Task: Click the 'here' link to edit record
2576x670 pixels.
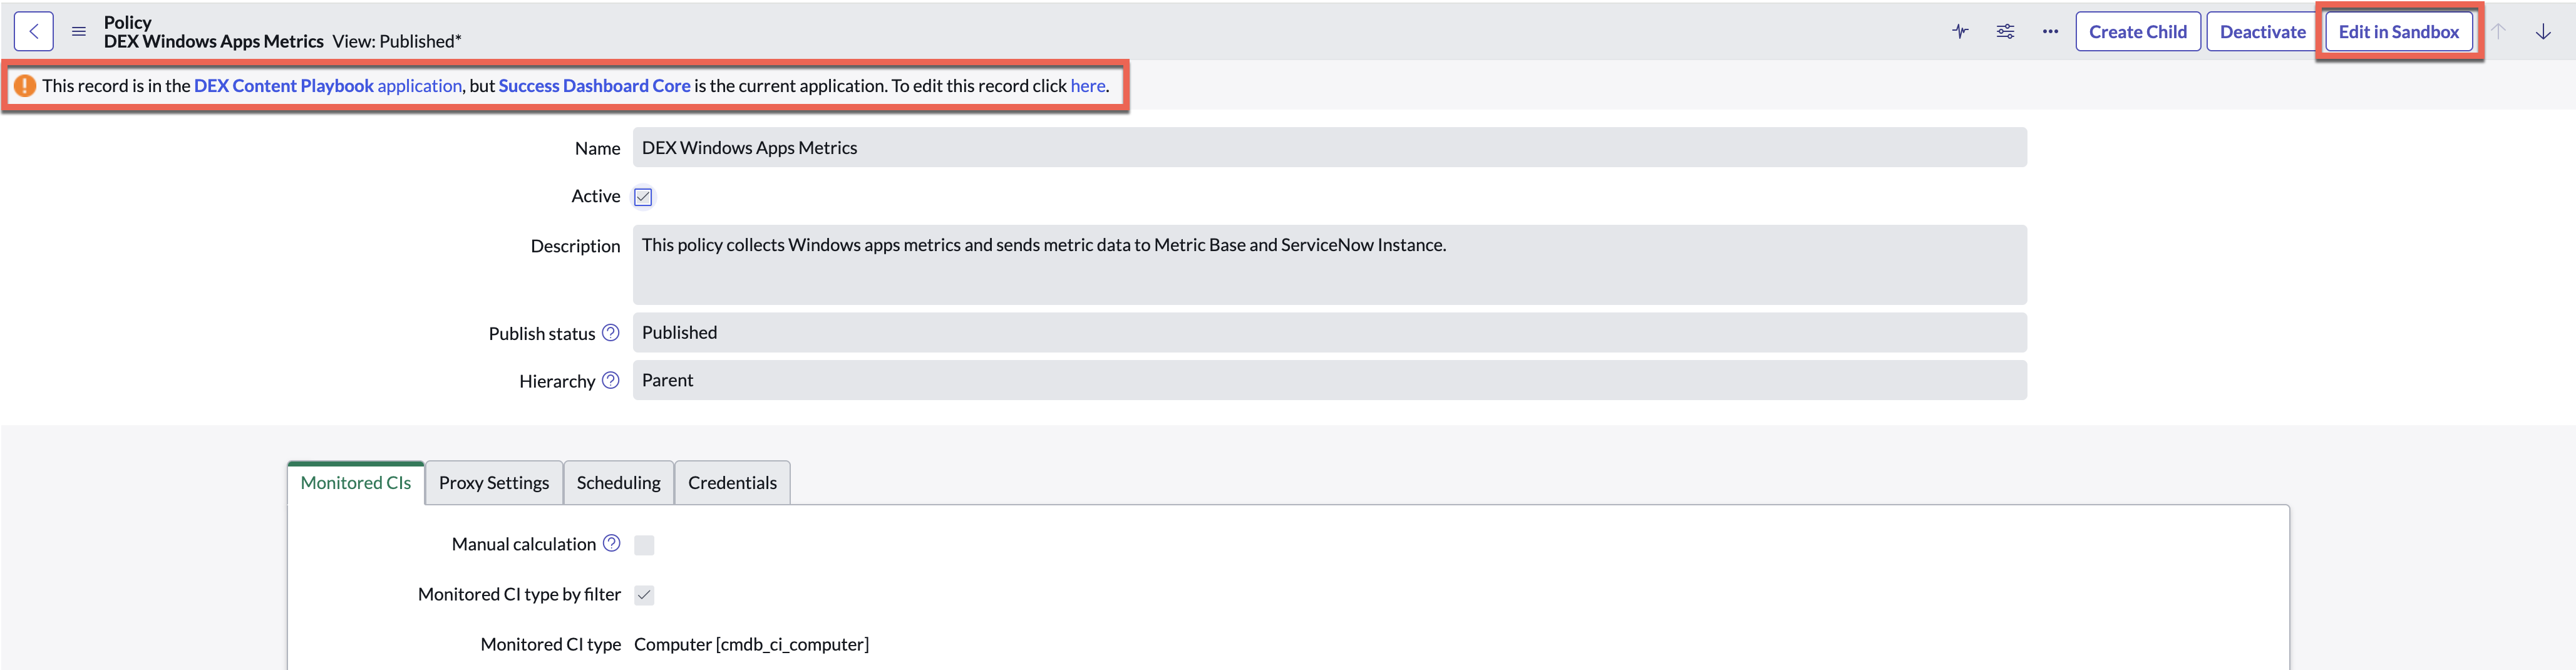Action: tap(1088, 86)
